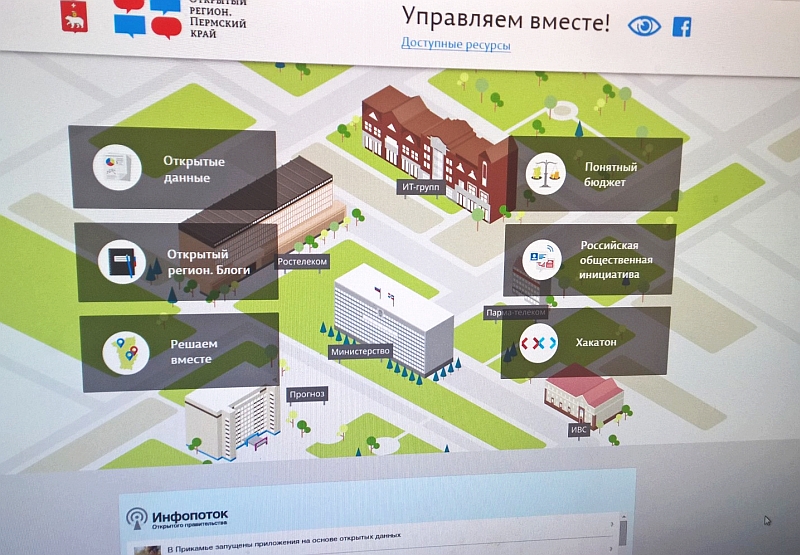Open the Доступные ресурсы link
Screen dimensions: 800x555
(x=455, y=44)
